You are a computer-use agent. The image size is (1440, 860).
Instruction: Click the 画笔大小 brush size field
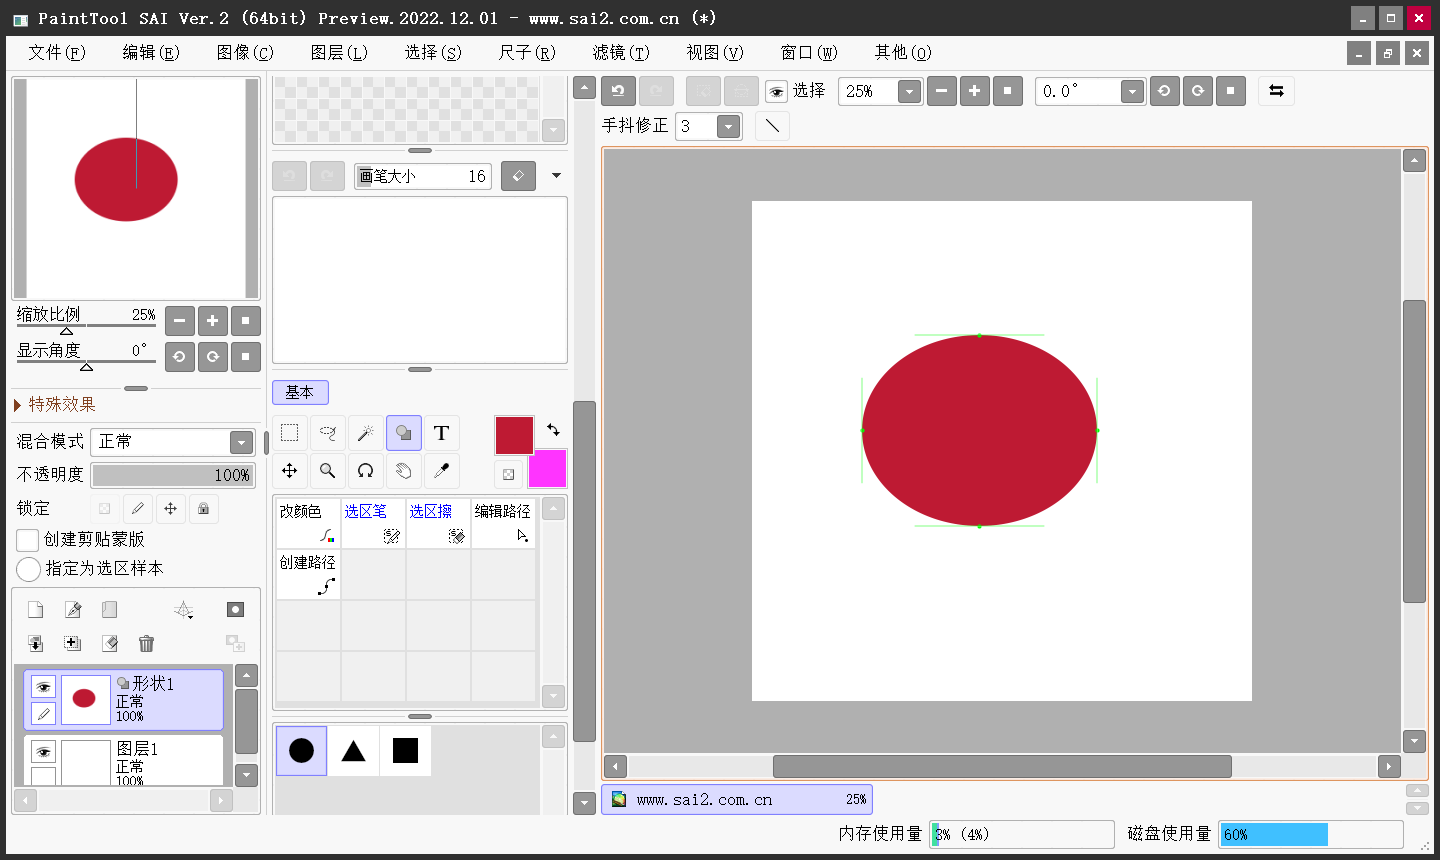pyautogui.click(x=423, y=176)
